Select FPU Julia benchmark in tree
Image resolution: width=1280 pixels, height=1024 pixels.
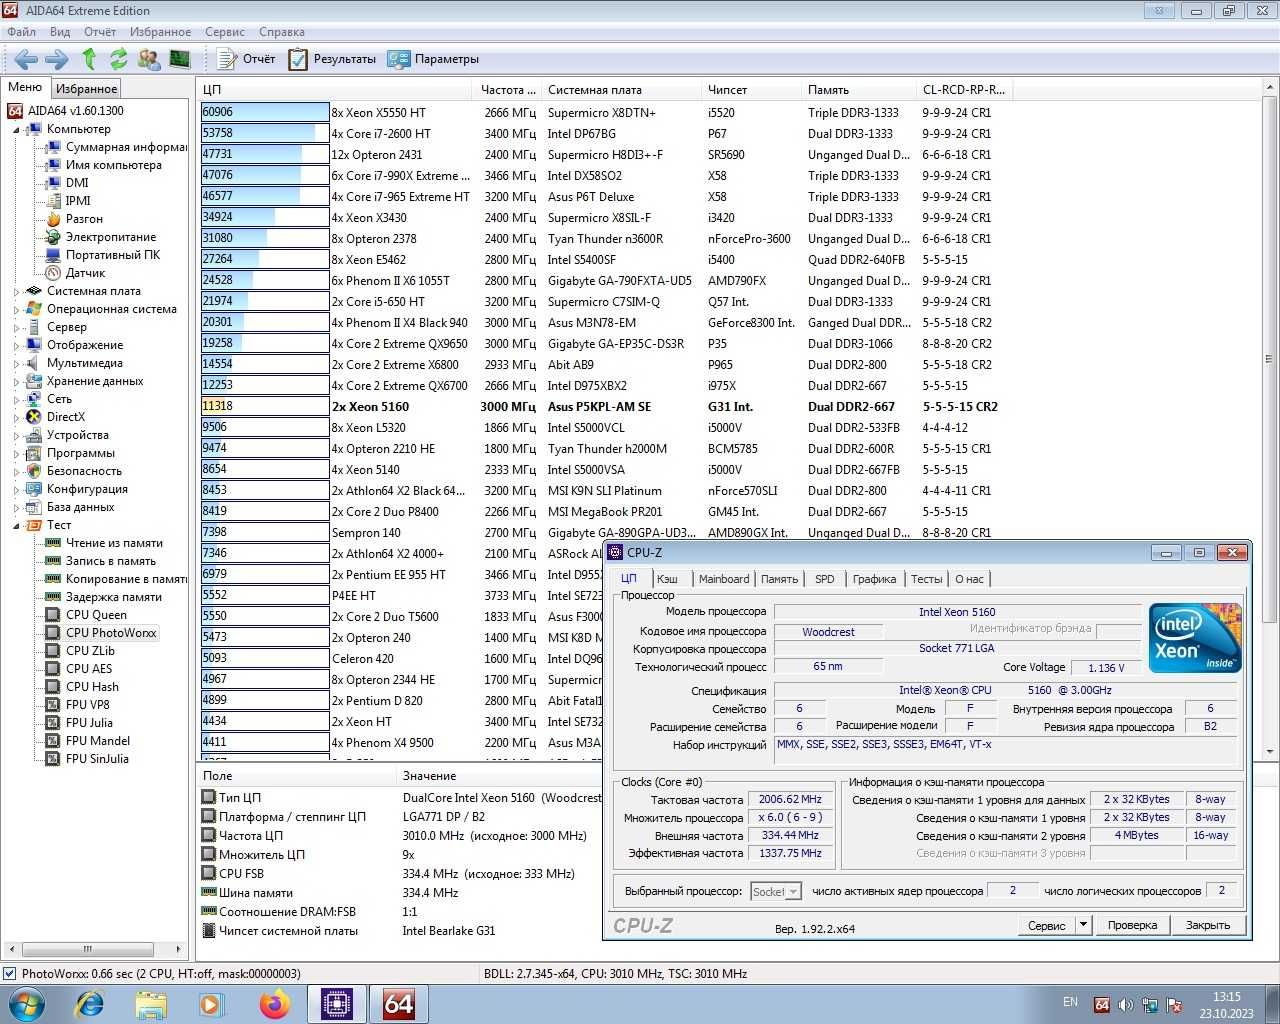coord(89,723)
